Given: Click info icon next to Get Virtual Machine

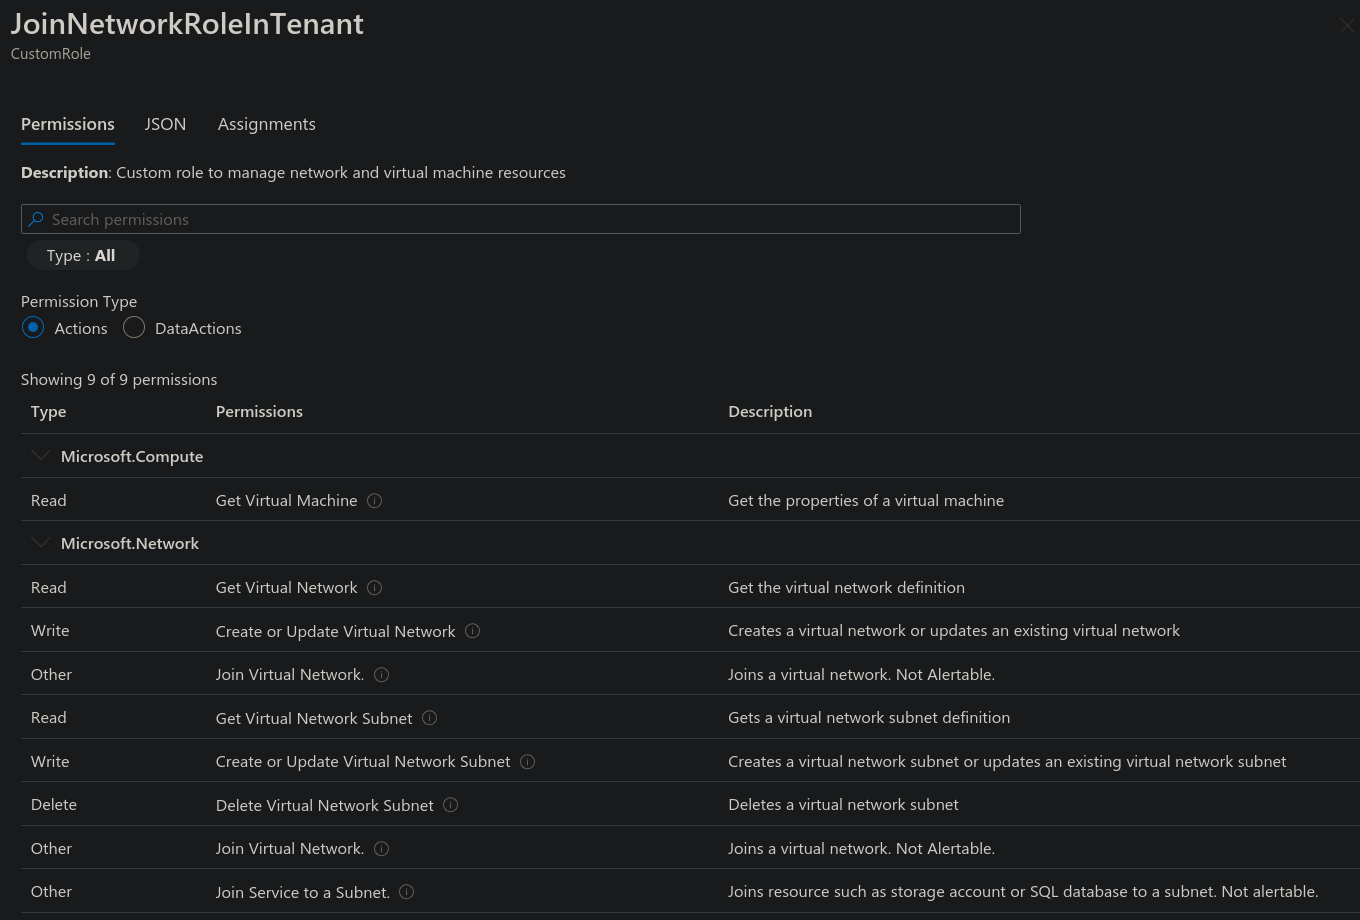Looking at the screenshot, I should click(x=375, y=500).
